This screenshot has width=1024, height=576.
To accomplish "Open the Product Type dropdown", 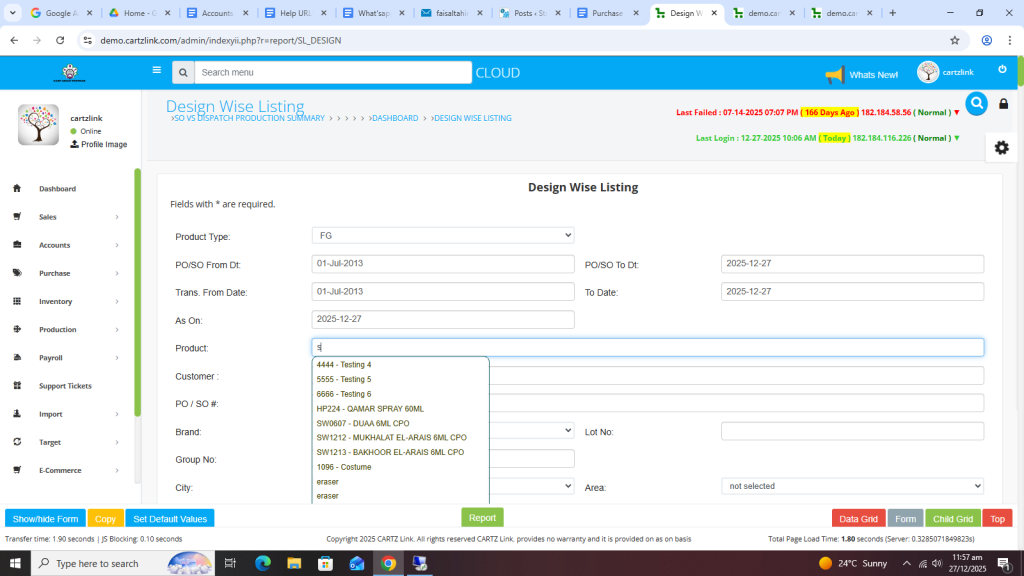I will coord(443,235).
